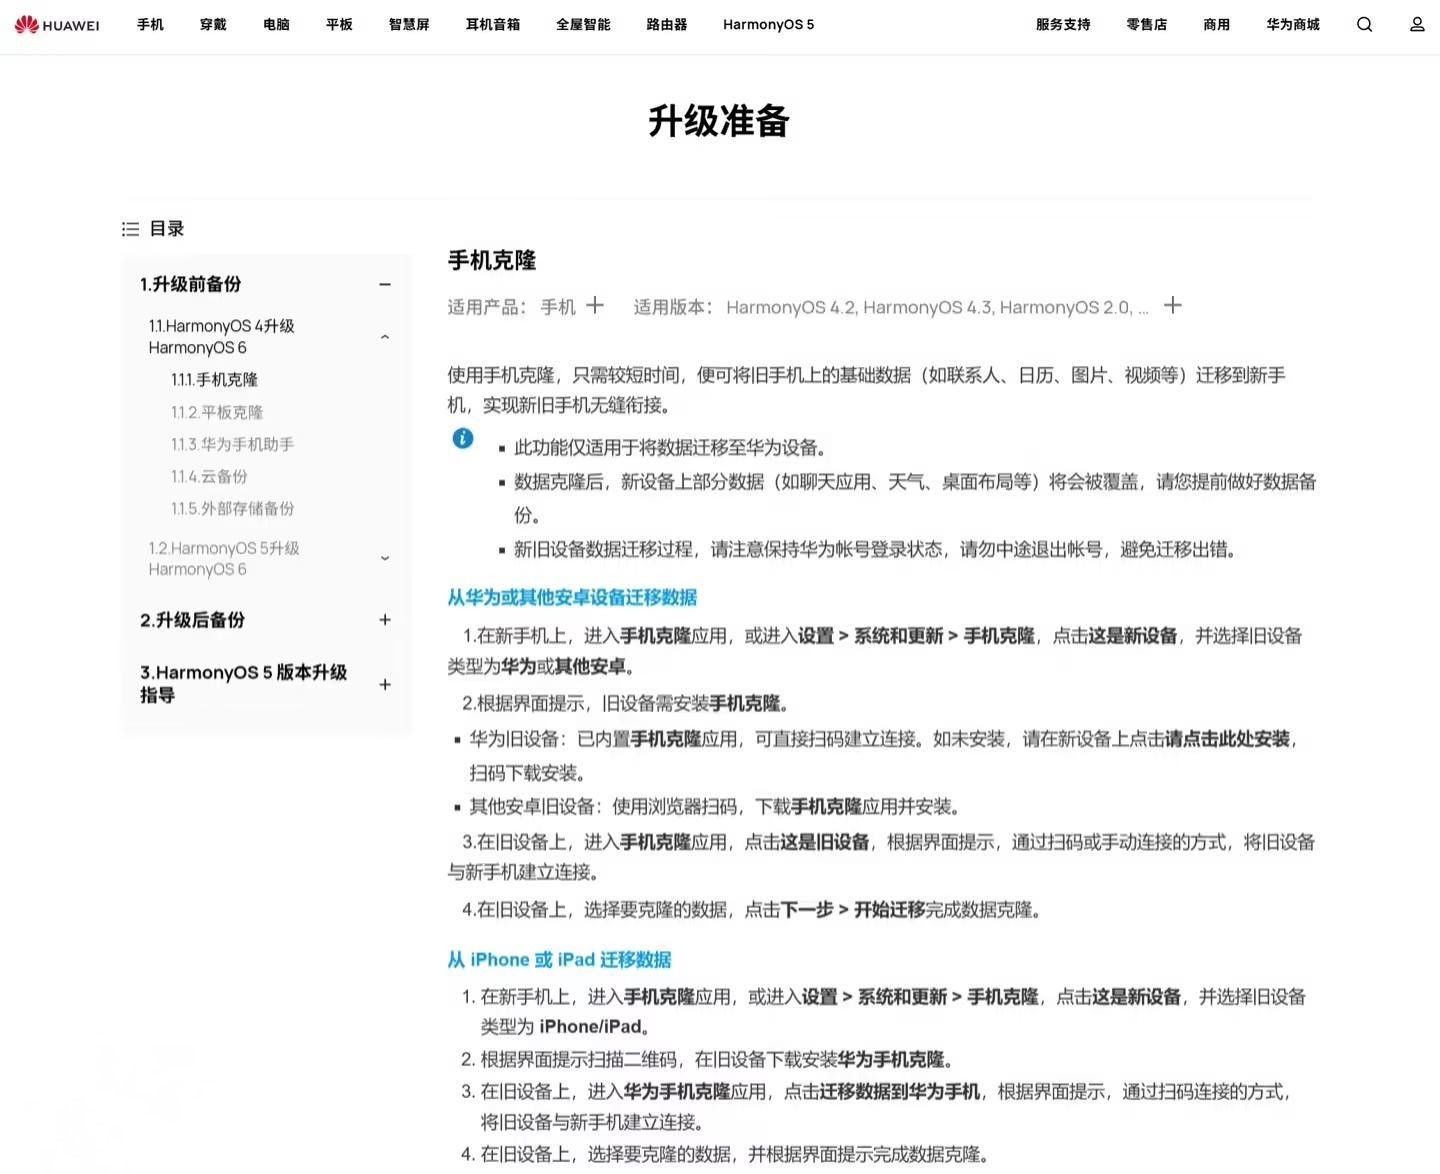Click the 手机克隆 article title
The width and height of the screenshot is (1440, 1174).
click(x=492, y=261)
